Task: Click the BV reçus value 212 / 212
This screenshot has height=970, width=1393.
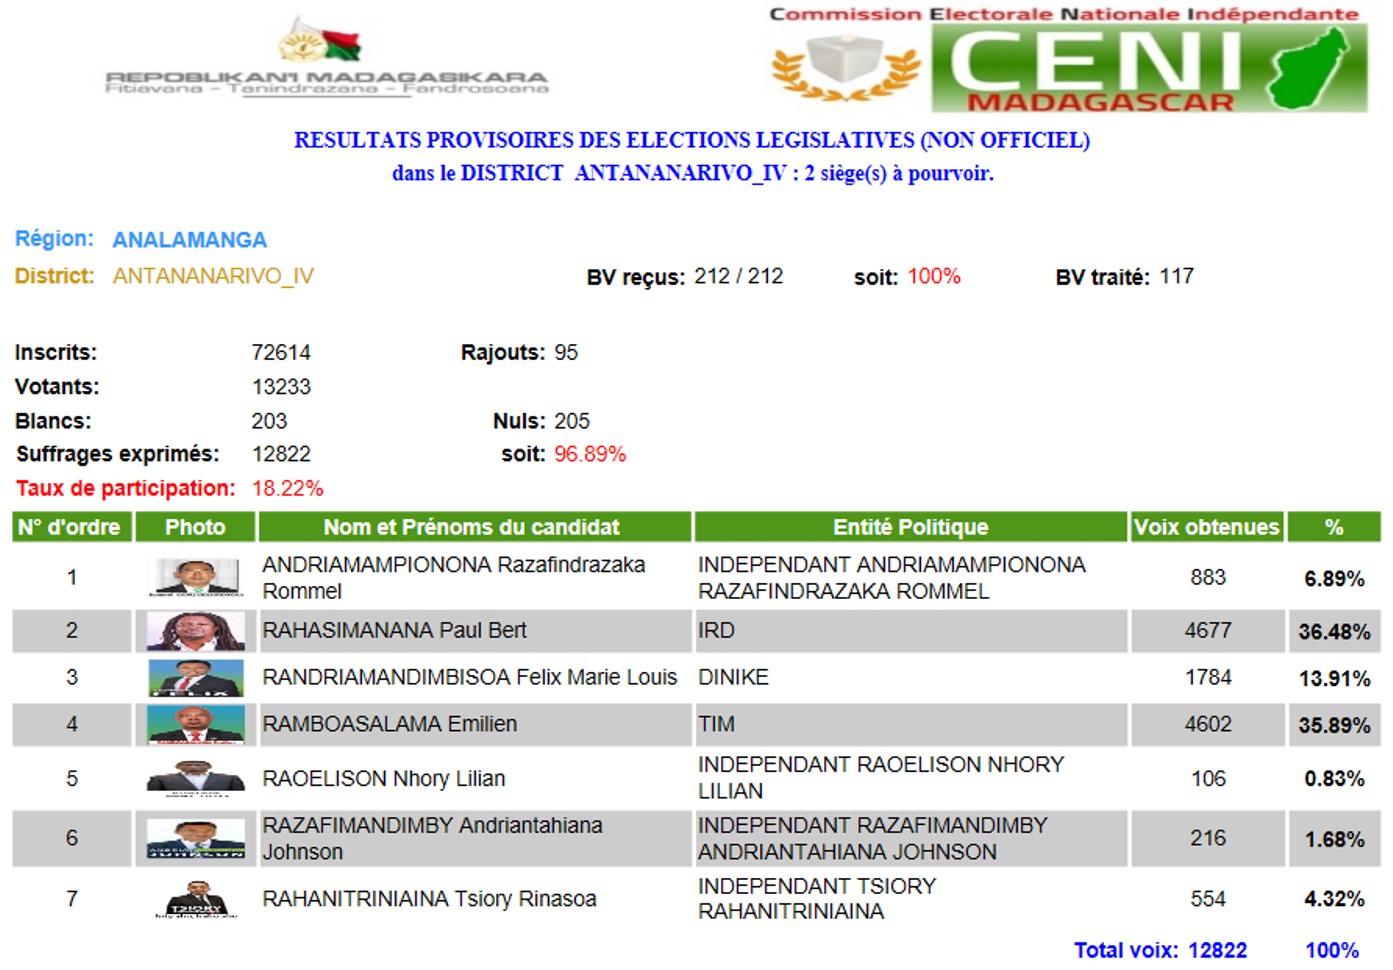Action: click(739, 276)
